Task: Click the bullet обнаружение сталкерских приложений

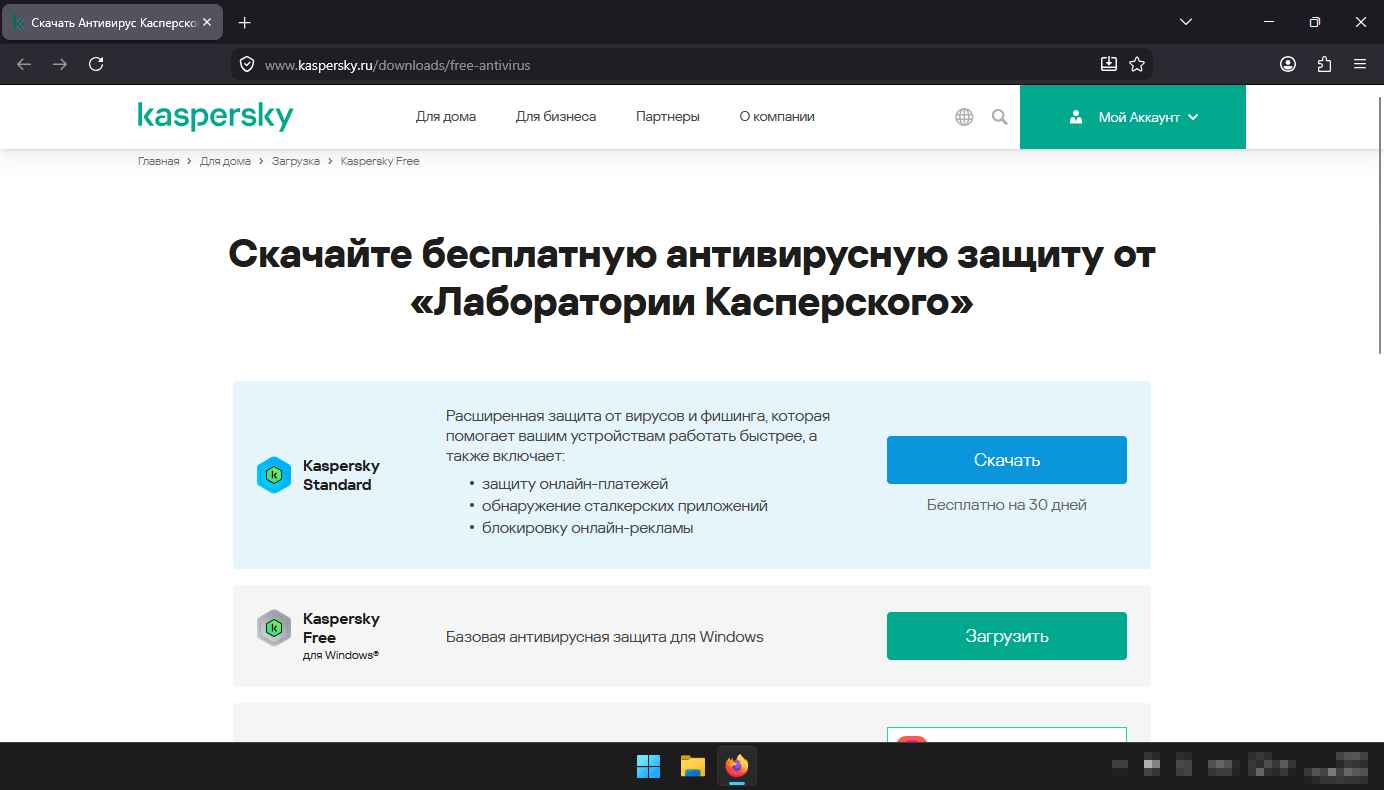Action: tap(625, 506)
